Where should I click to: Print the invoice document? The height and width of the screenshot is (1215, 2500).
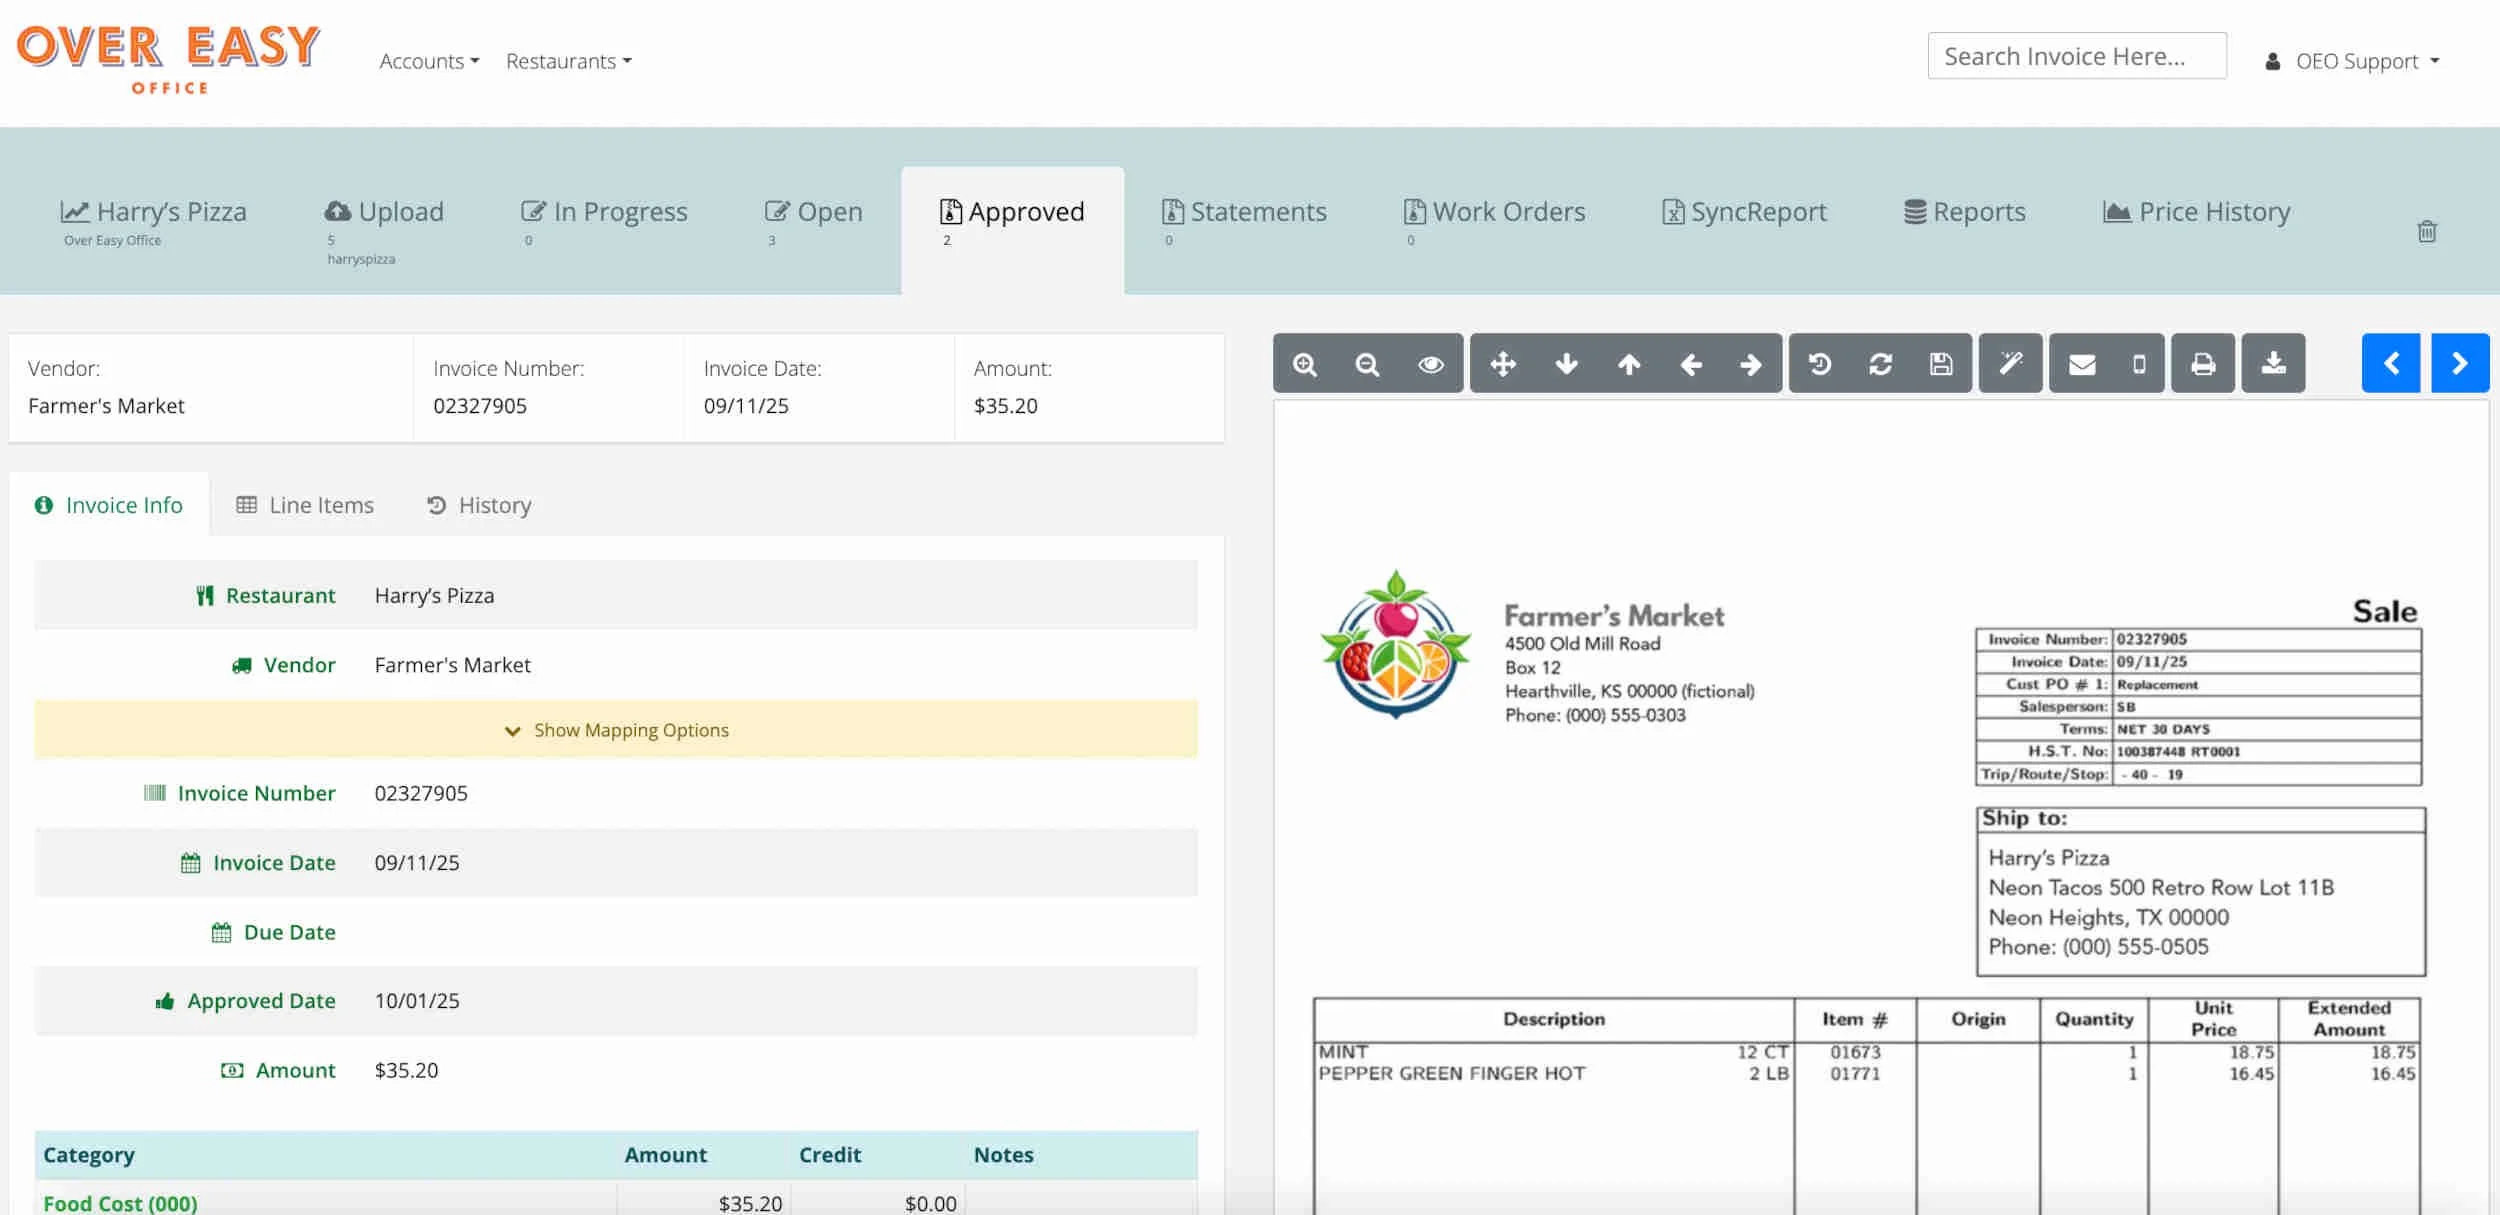2203,364
